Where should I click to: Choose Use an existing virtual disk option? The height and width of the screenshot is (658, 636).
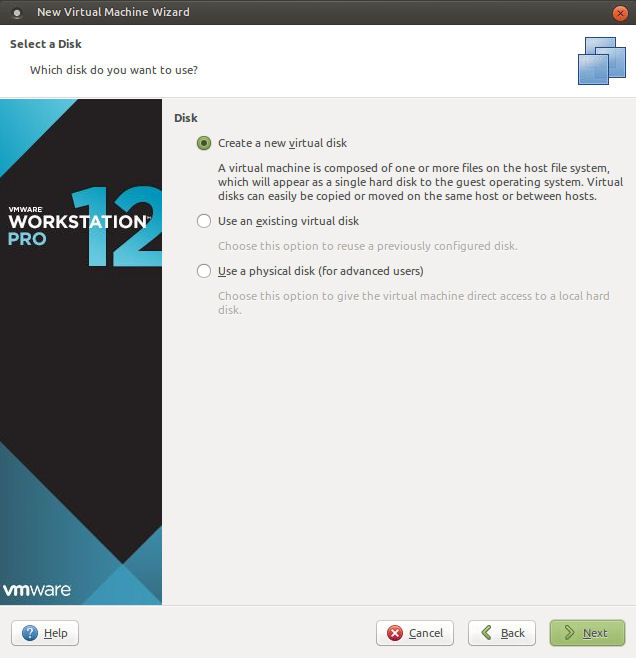[204, 221]
